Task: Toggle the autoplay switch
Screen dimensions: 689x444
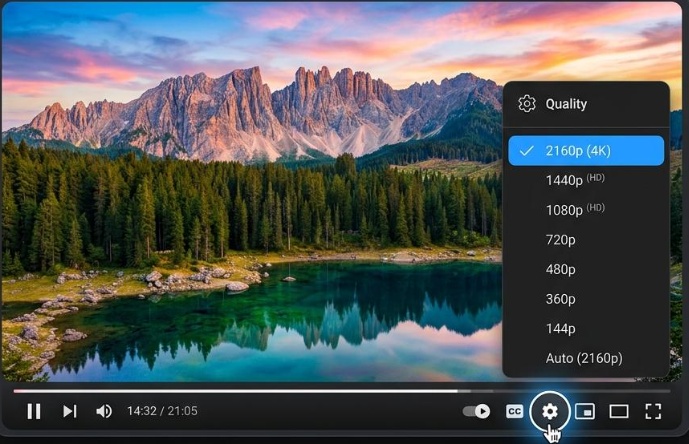Action: (x=477, y=411)
